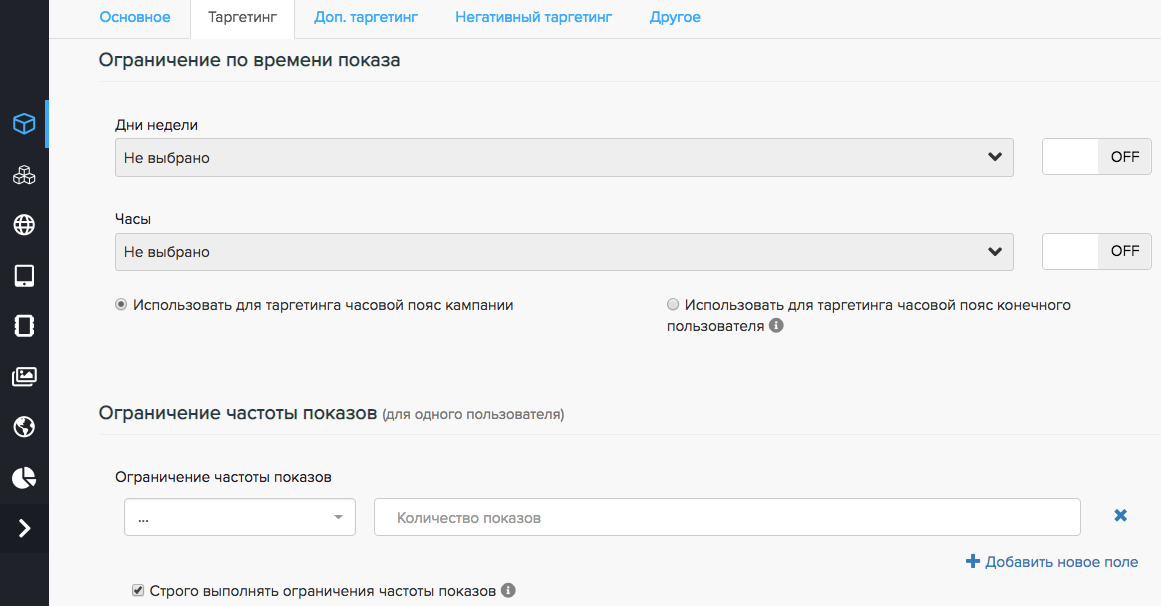1161x606 pixels.
Task: Expand the sidebar with the chevron arrow
Action: (x=24, y=528)
